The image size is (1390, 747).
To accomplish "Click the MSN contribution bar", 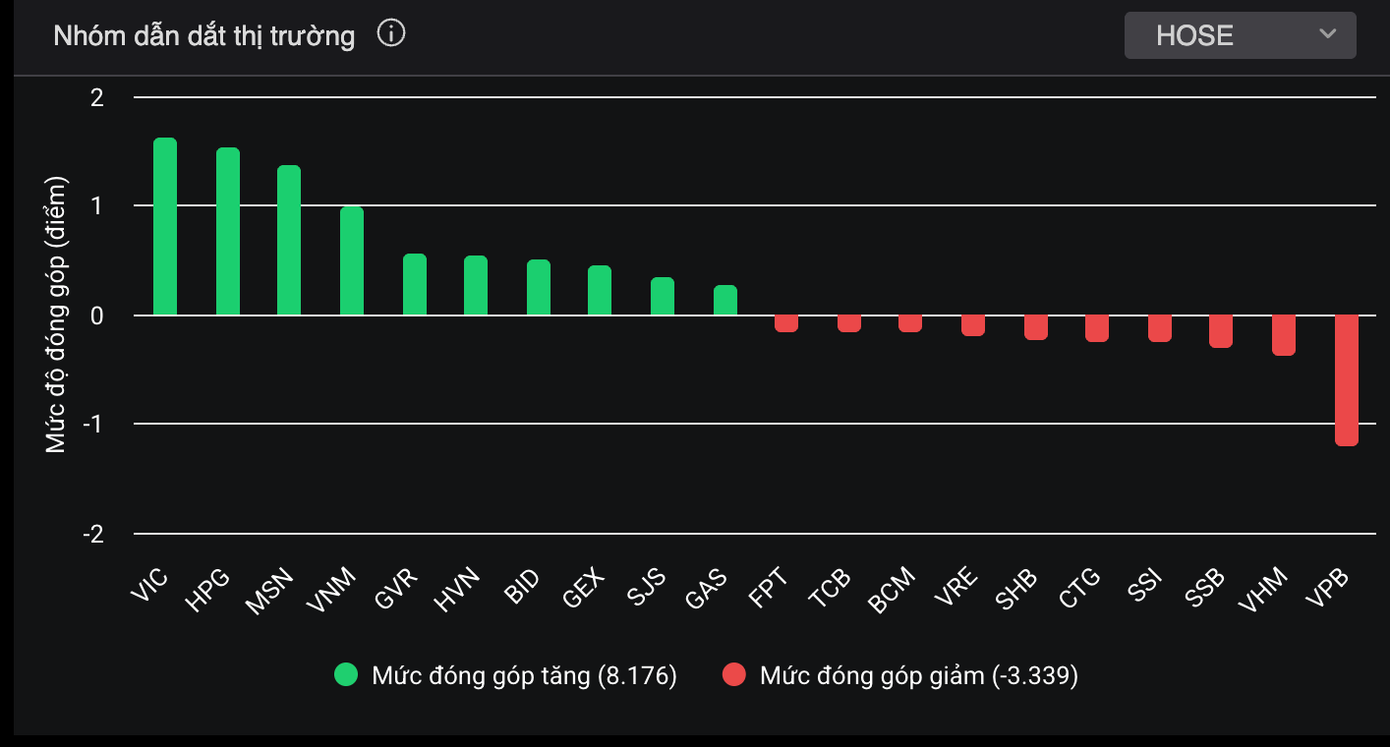I will click(289, 240).
